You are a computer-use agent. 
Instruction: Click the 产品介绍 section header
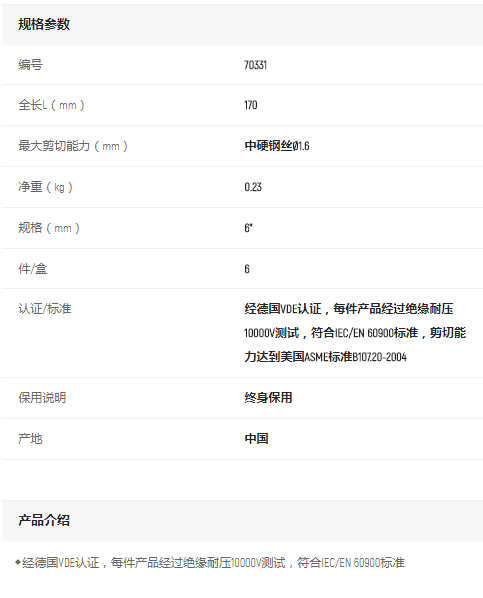tap(44, 520)
